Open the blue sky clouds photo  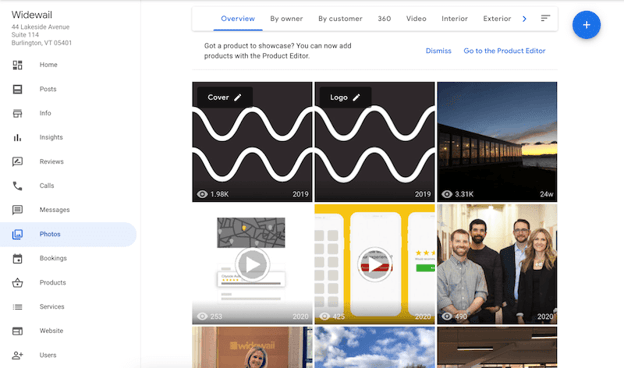(374, 347)
